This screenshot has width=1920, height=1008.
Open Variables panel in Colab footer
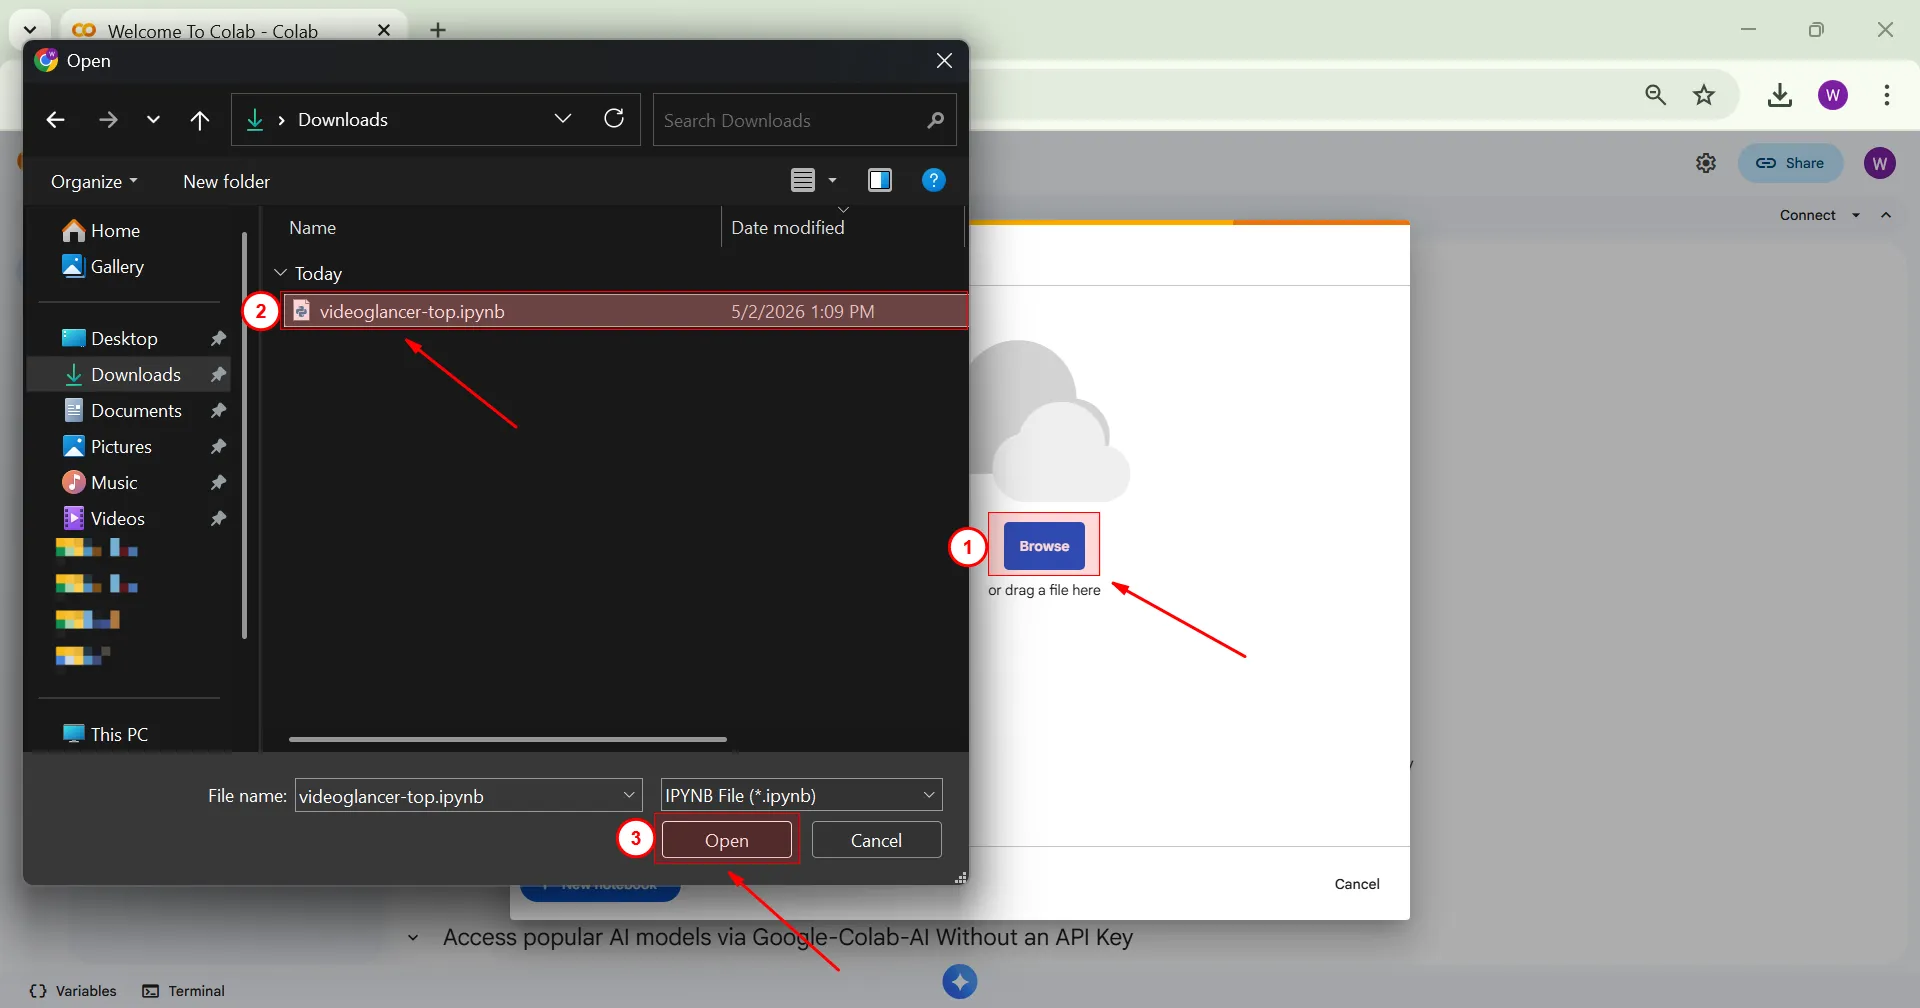pos(73,991)
